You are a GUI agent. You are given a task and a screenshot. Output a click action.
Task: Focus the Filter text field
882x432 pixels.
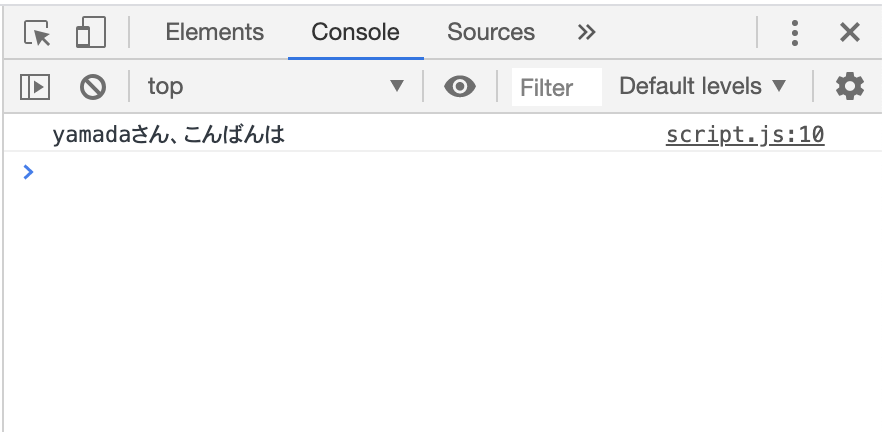[x=556, y=87]
